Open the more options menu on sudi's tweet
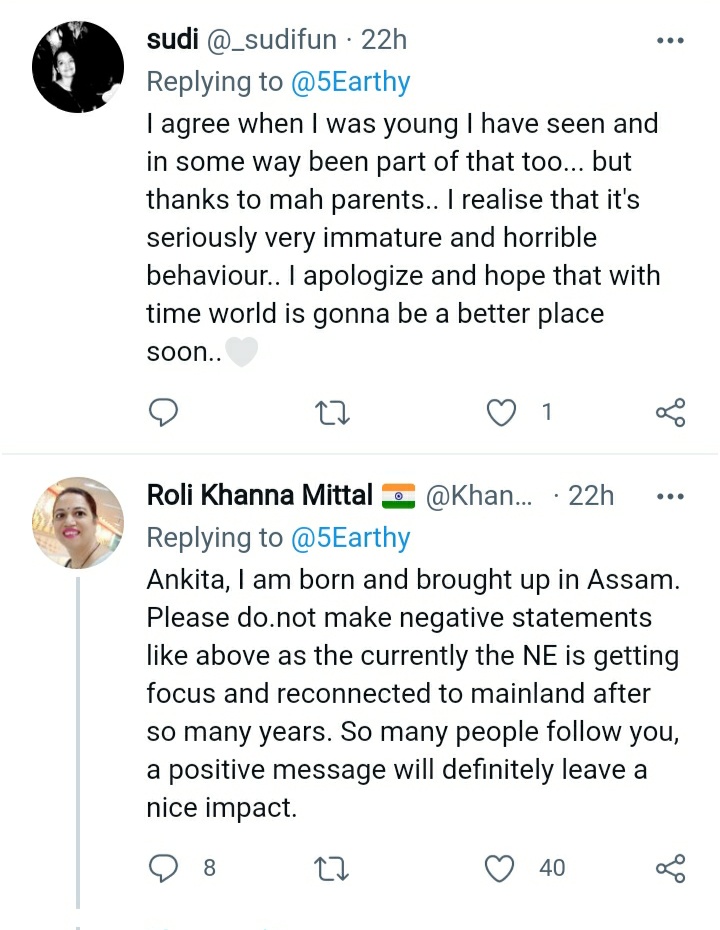720x930 pixels. [669, 38]
